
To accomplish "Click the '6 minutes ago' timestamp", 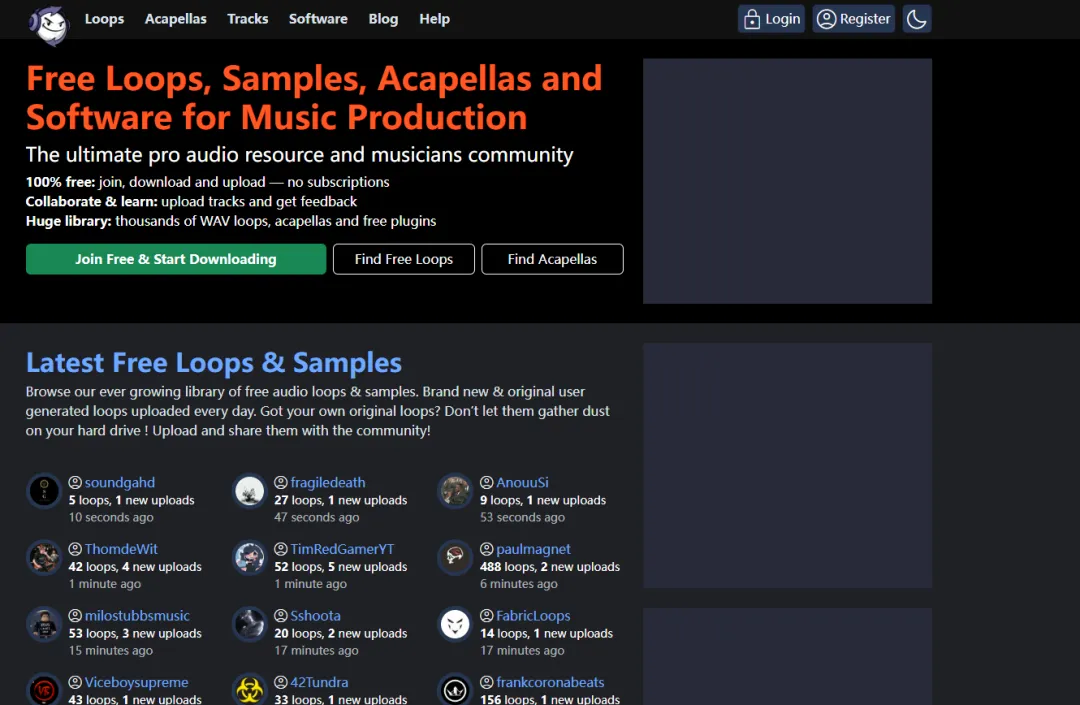I will click(519, 584).
